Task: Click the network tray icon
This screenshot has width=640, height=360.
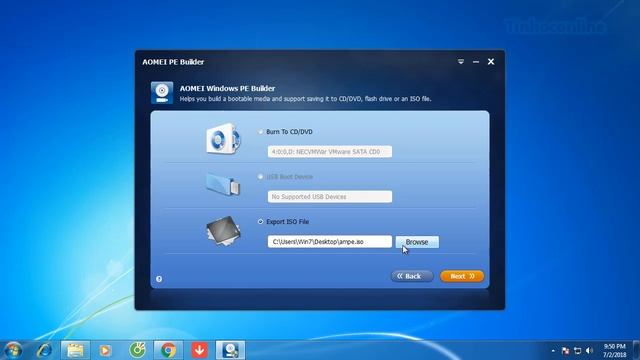Action: pos(578,351)
